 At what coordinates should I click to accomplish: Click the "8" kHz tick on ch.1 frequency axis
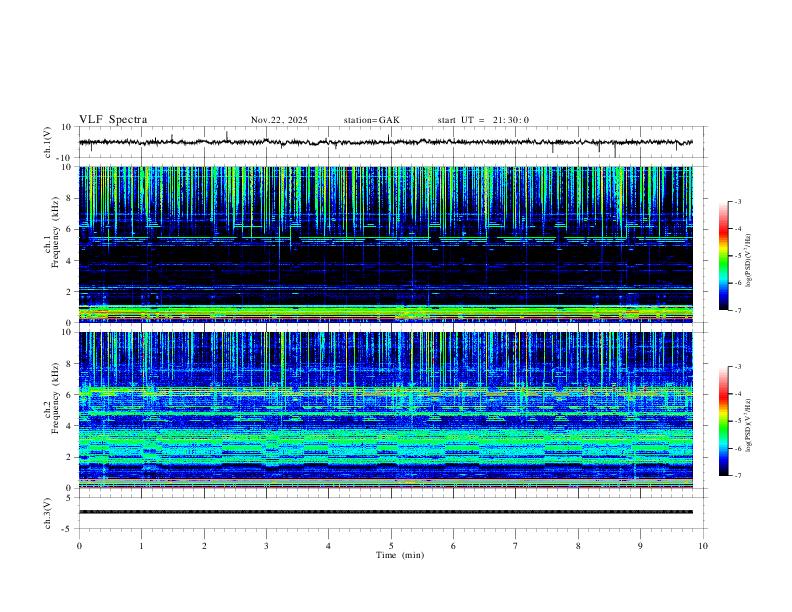pos(69,198)
